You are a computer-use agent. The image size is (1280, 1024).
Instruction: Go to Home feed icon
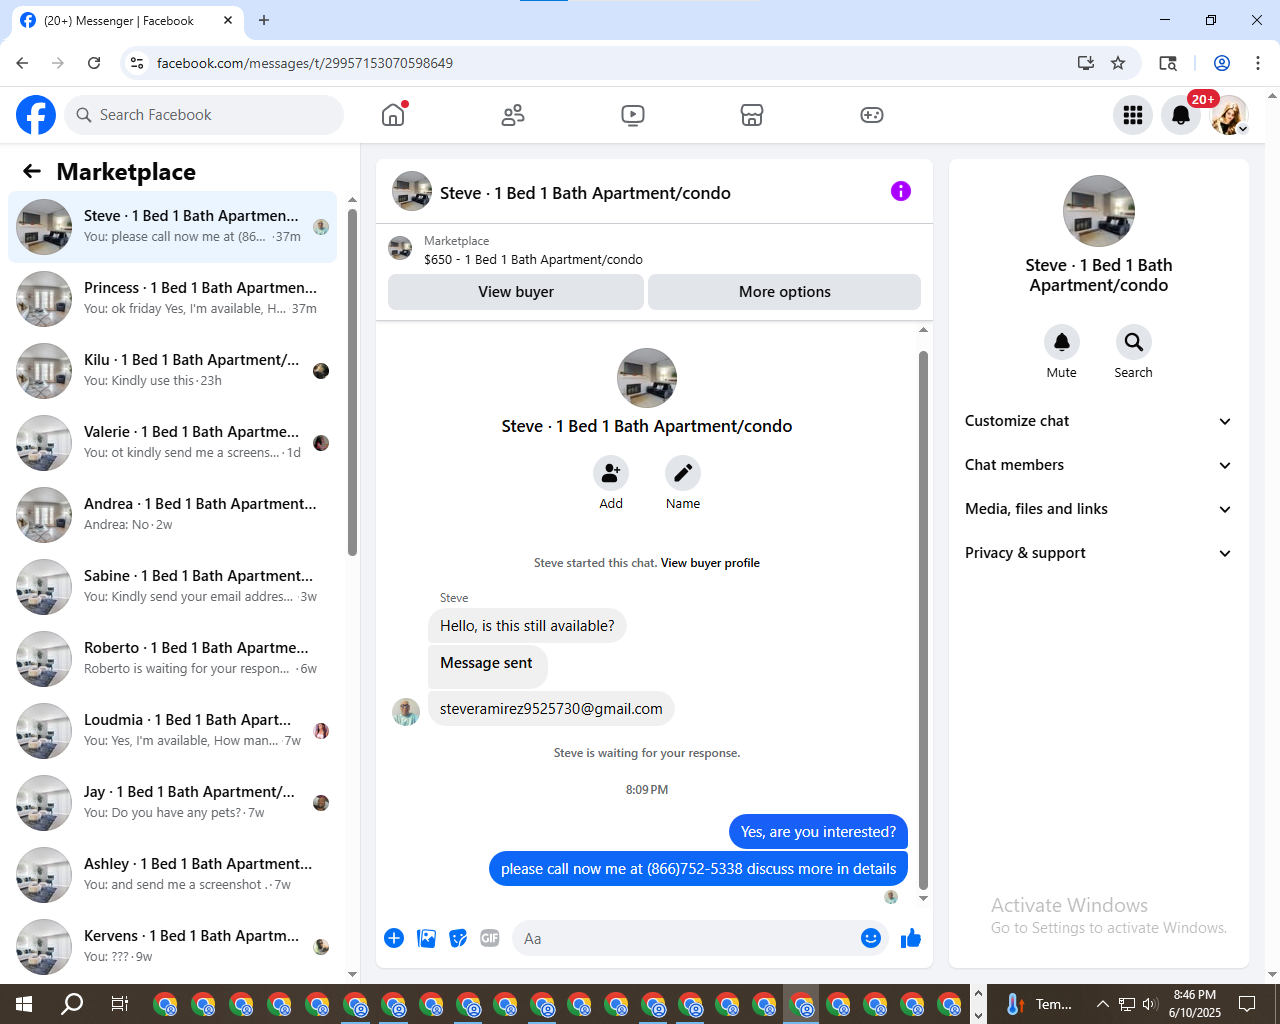click(393, 115)
